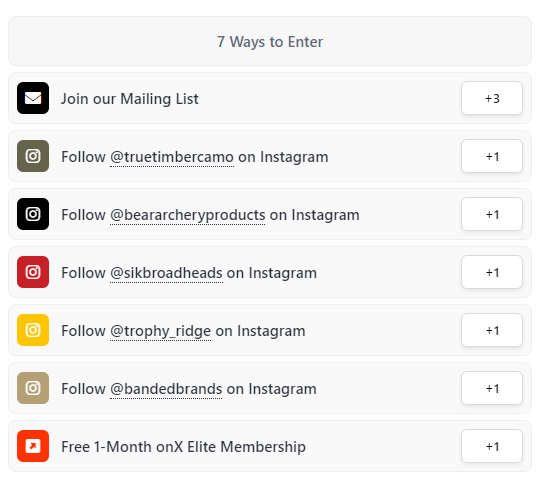Click the olive Instagram icon for truetimbercamo
Viewport: 540px width, 478px height.
pos(33,156)
